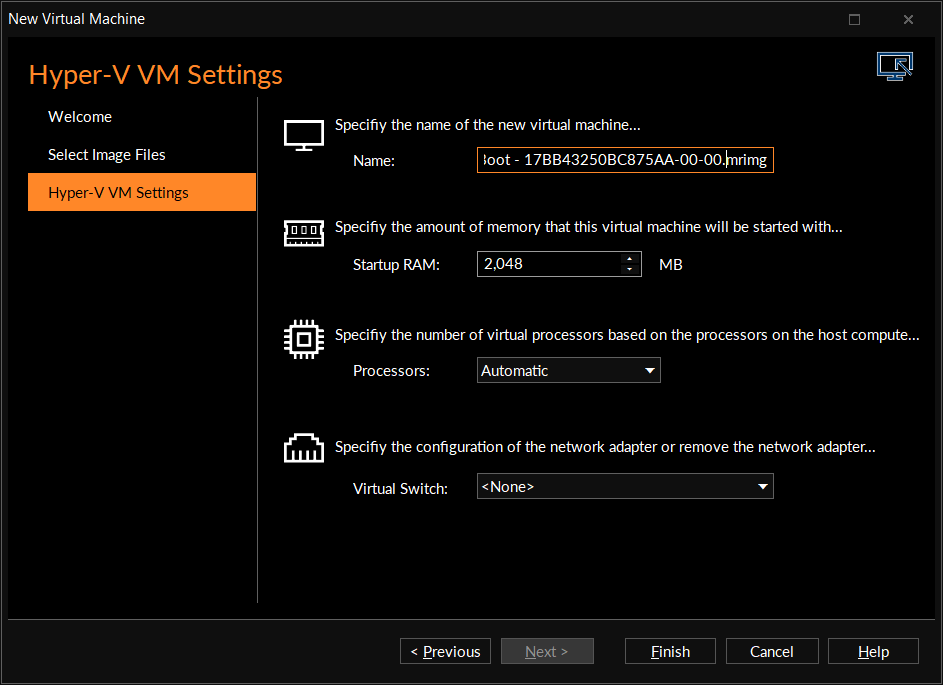943x685 pixels.
Task: Click the 'Name:' label
Action: point(373,161)
